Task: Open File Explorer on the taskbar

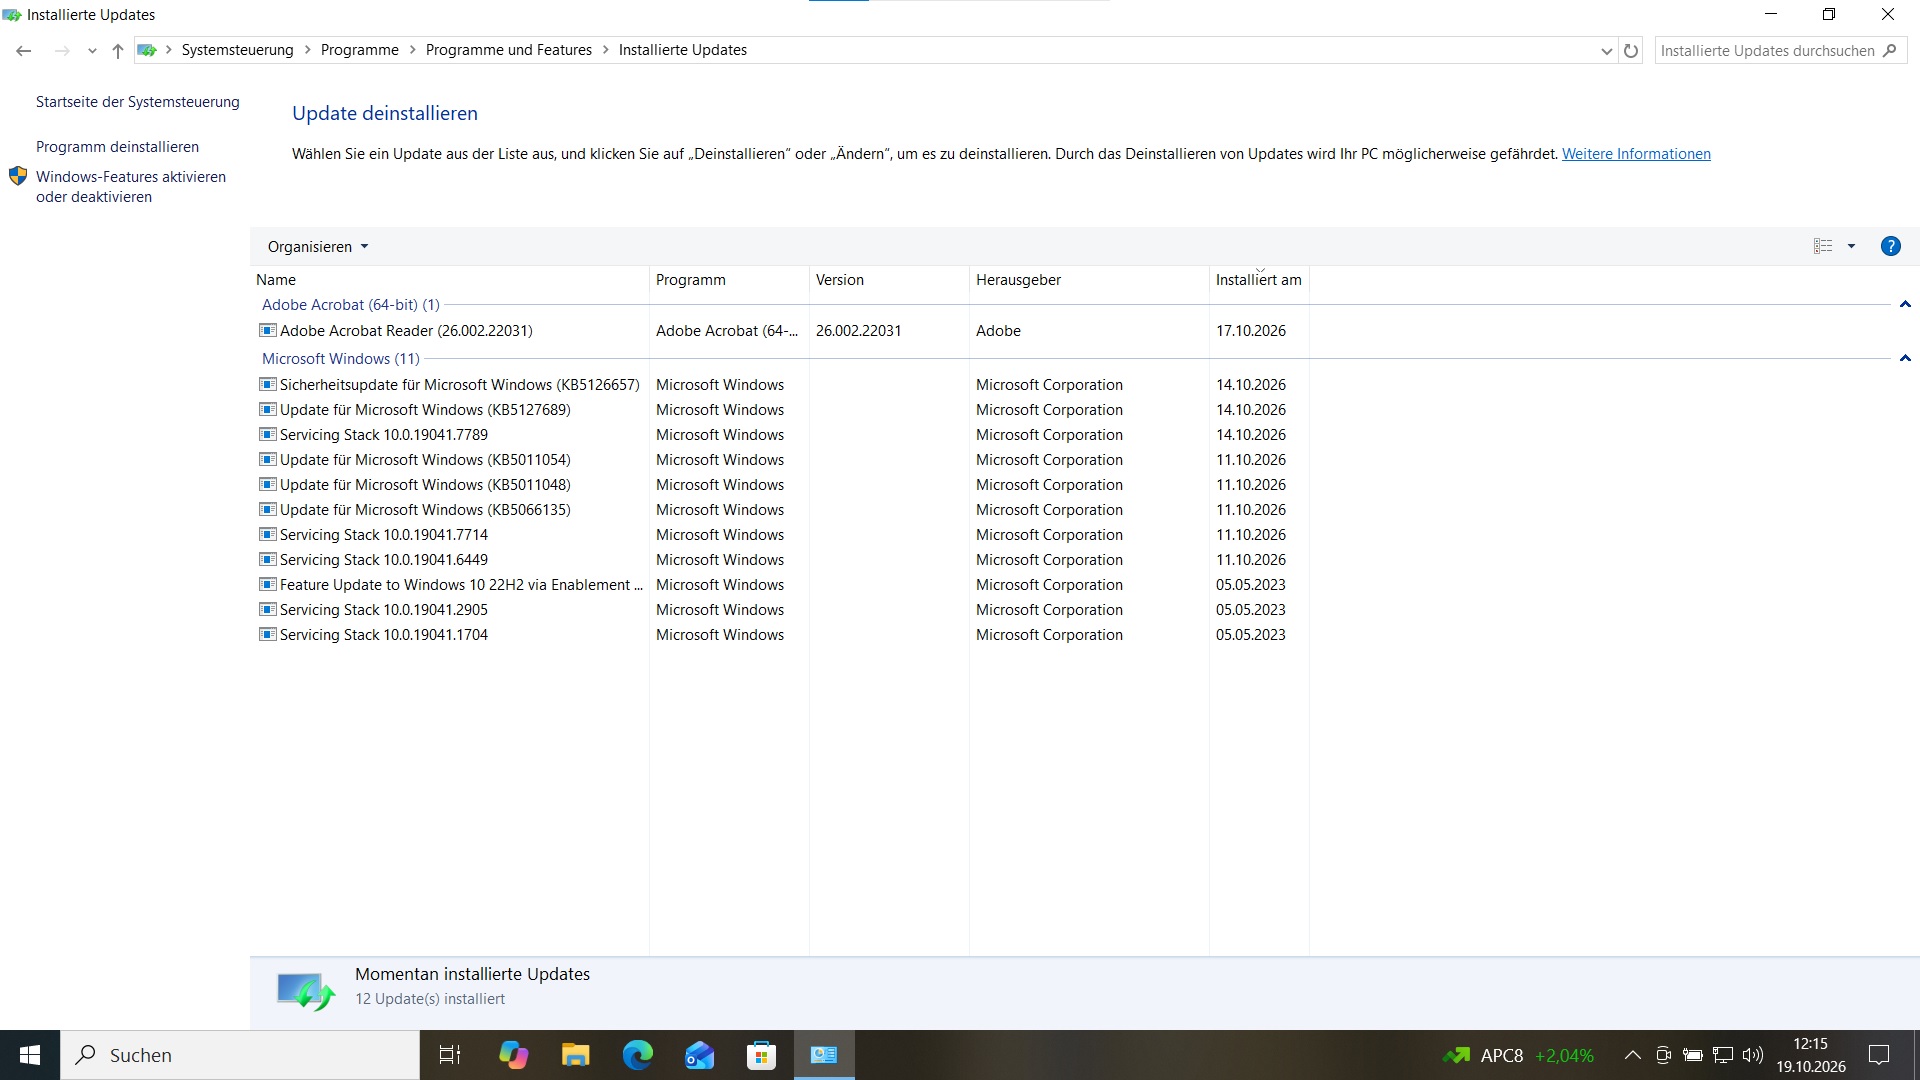Action: tap(575, 1055)
